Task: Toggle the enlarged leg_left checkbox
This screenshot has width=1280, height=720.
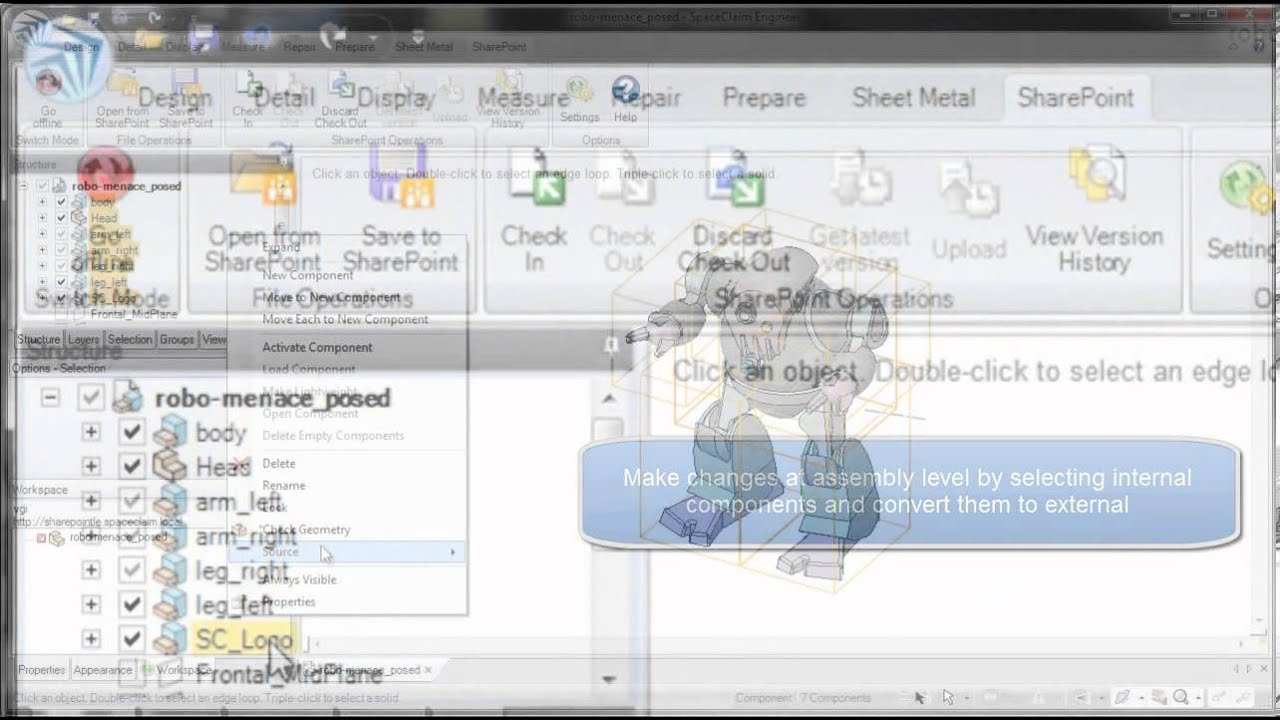Action: [131, 604]
